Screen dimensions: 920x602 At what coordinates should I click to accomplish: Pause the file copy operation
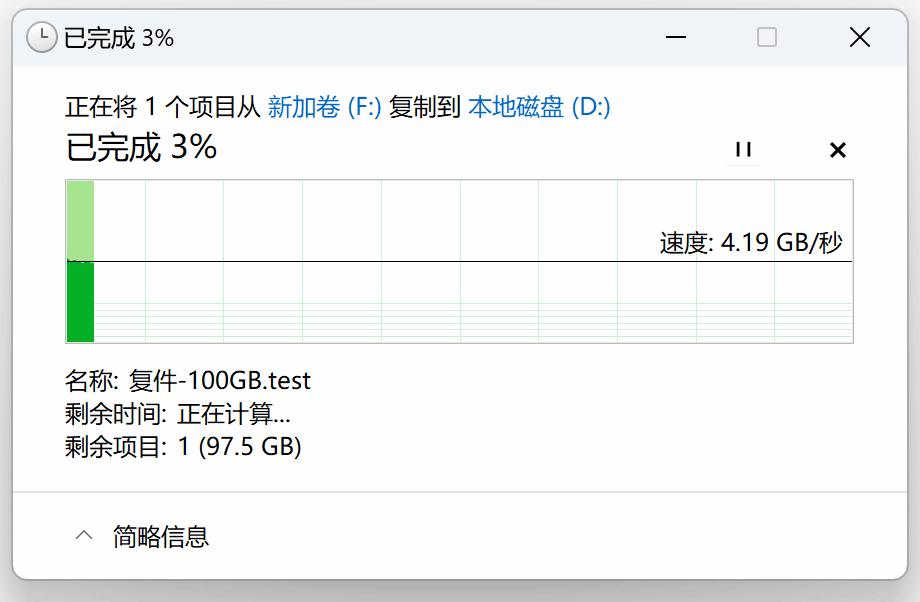coord(742,150)
